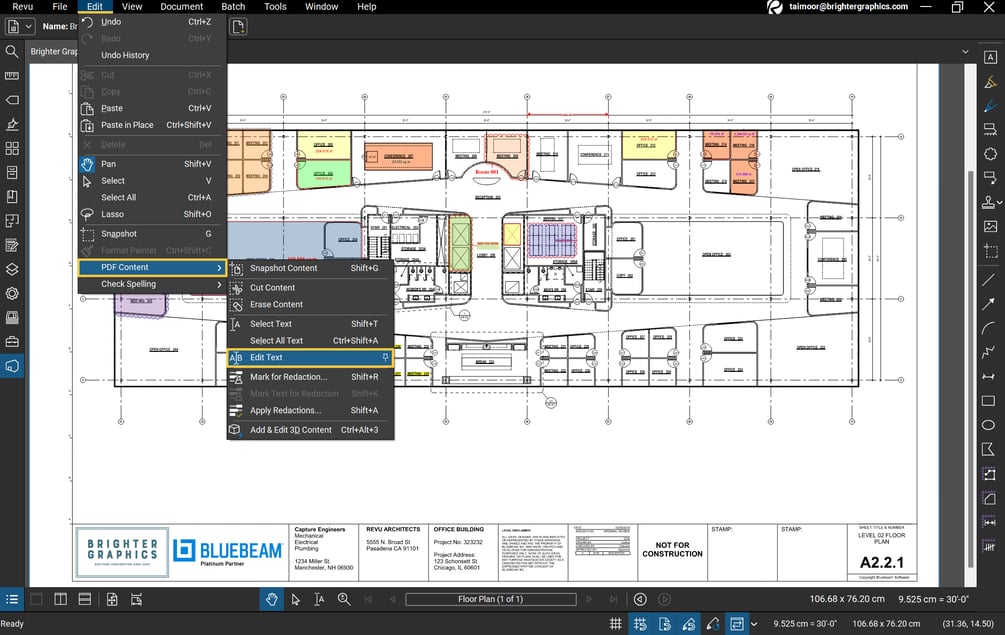
Task: Enable the side-by-side split view layout
Action: tap(60, 600)
